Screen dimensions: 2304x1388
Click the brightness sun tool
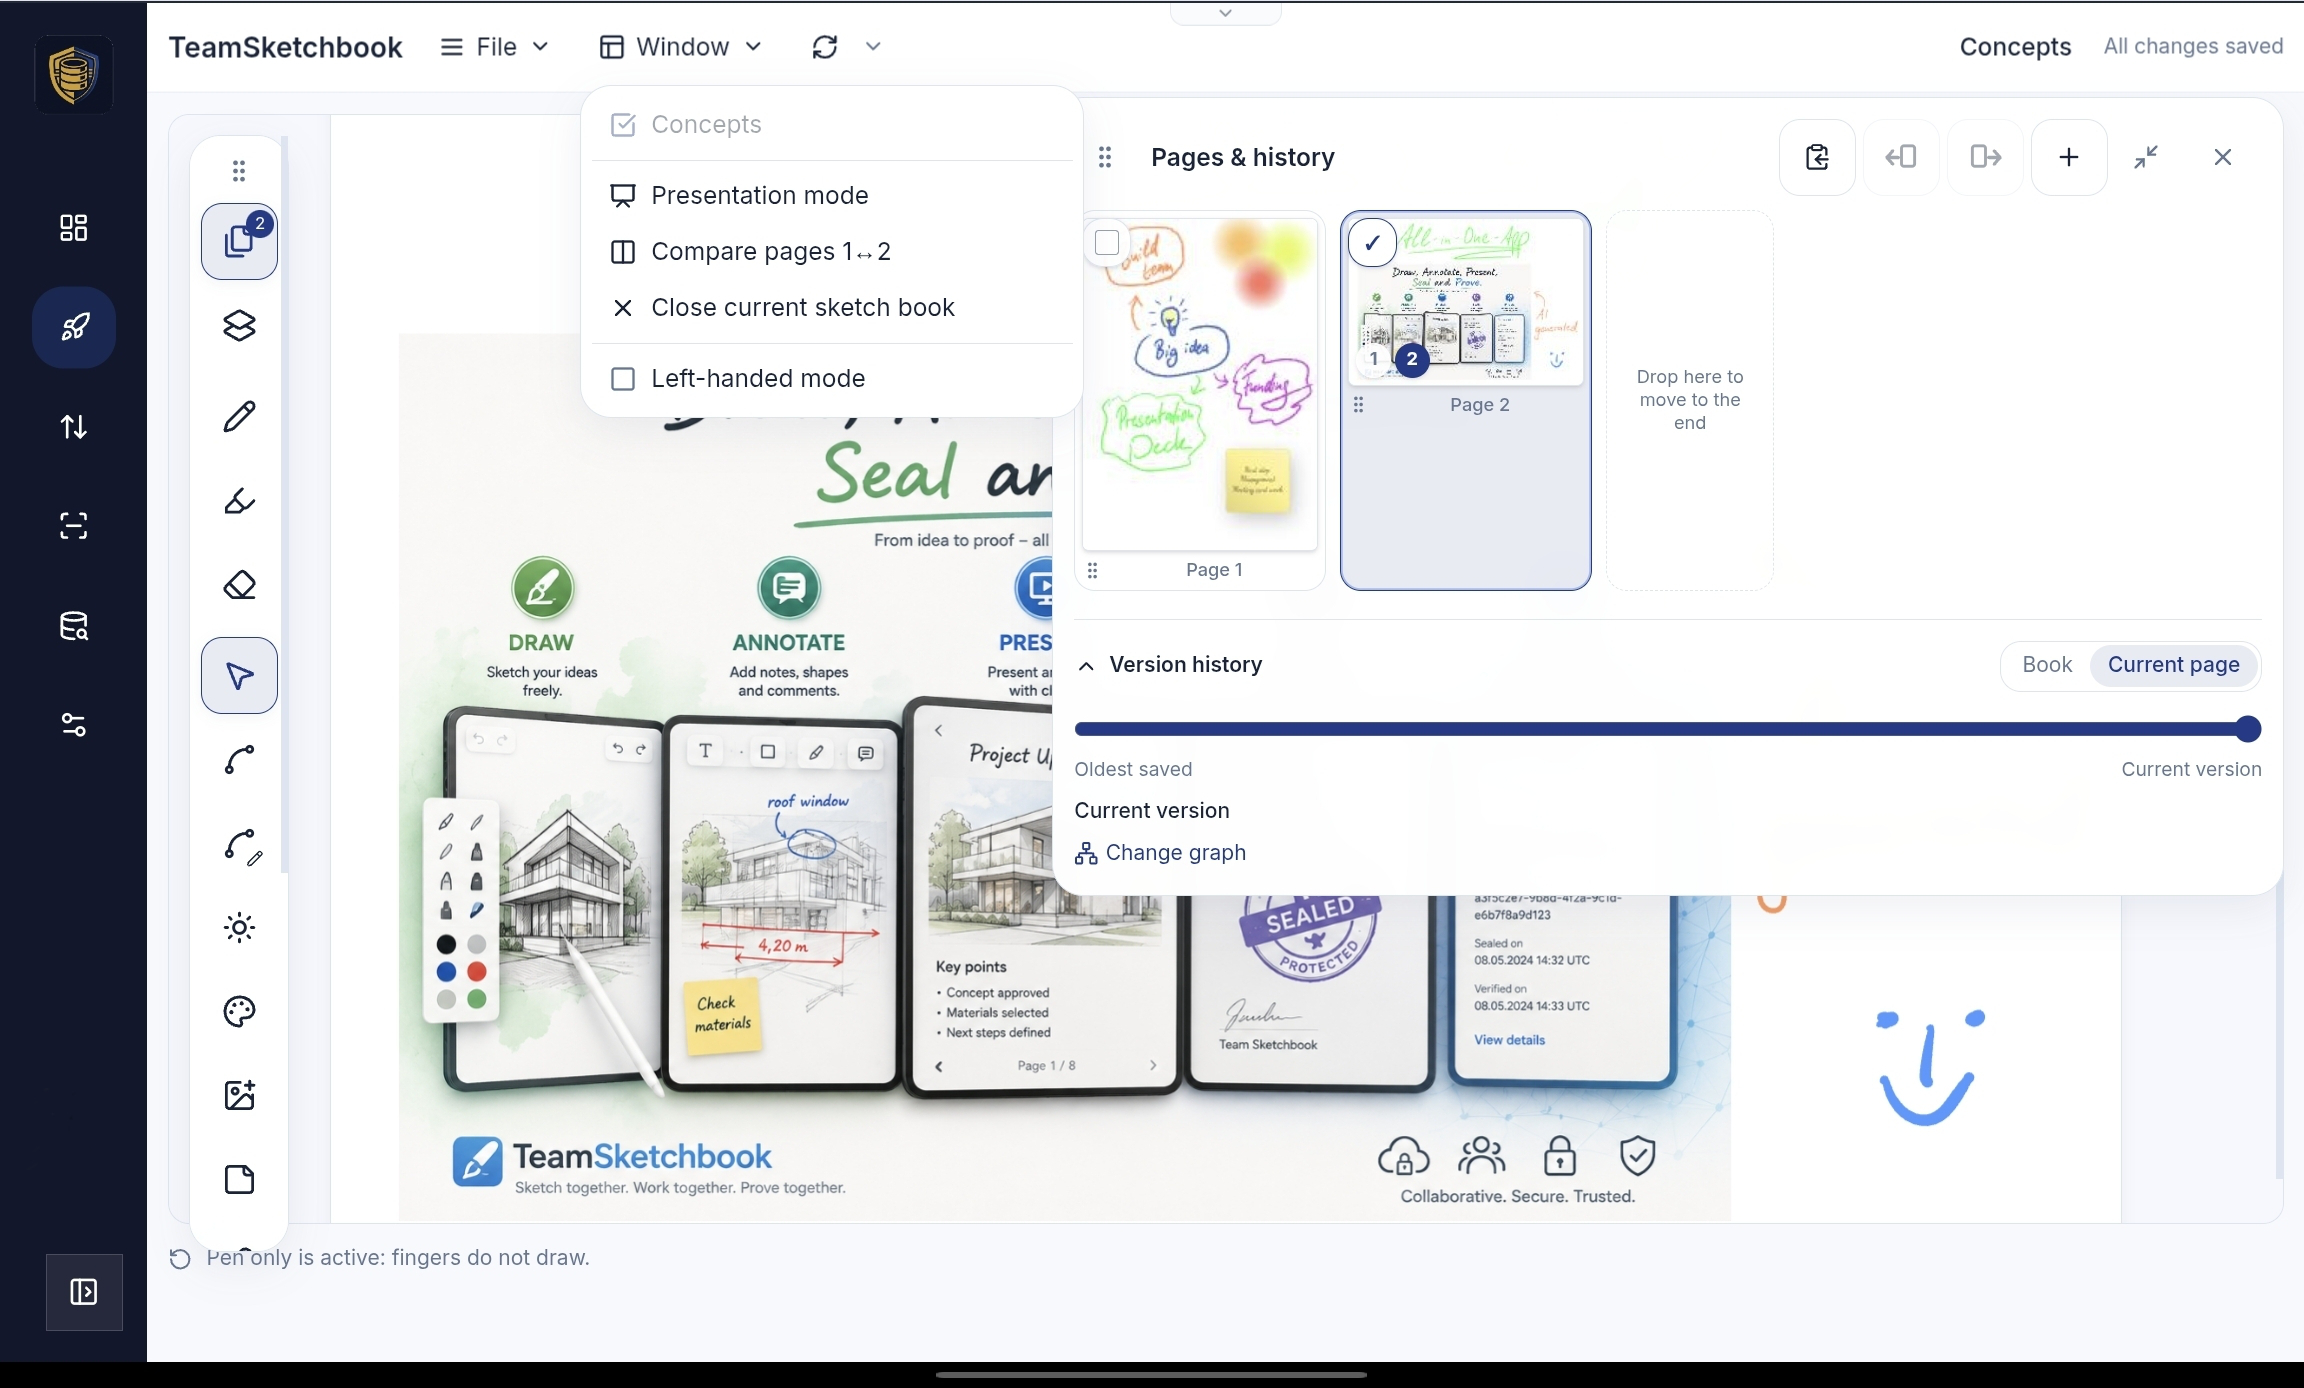239,928
